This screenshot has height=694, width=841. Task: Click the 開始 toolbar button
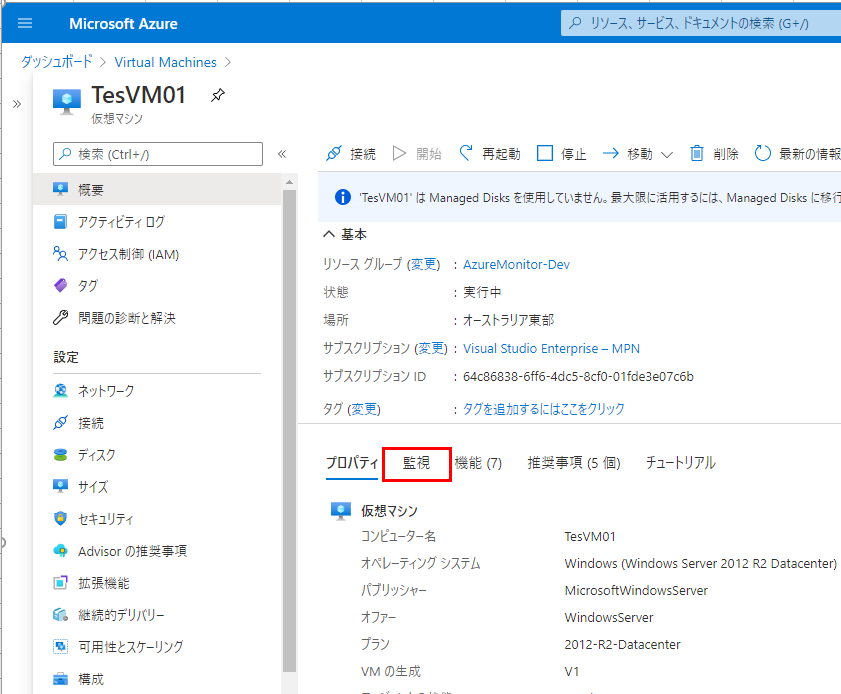tap(417, 154)
